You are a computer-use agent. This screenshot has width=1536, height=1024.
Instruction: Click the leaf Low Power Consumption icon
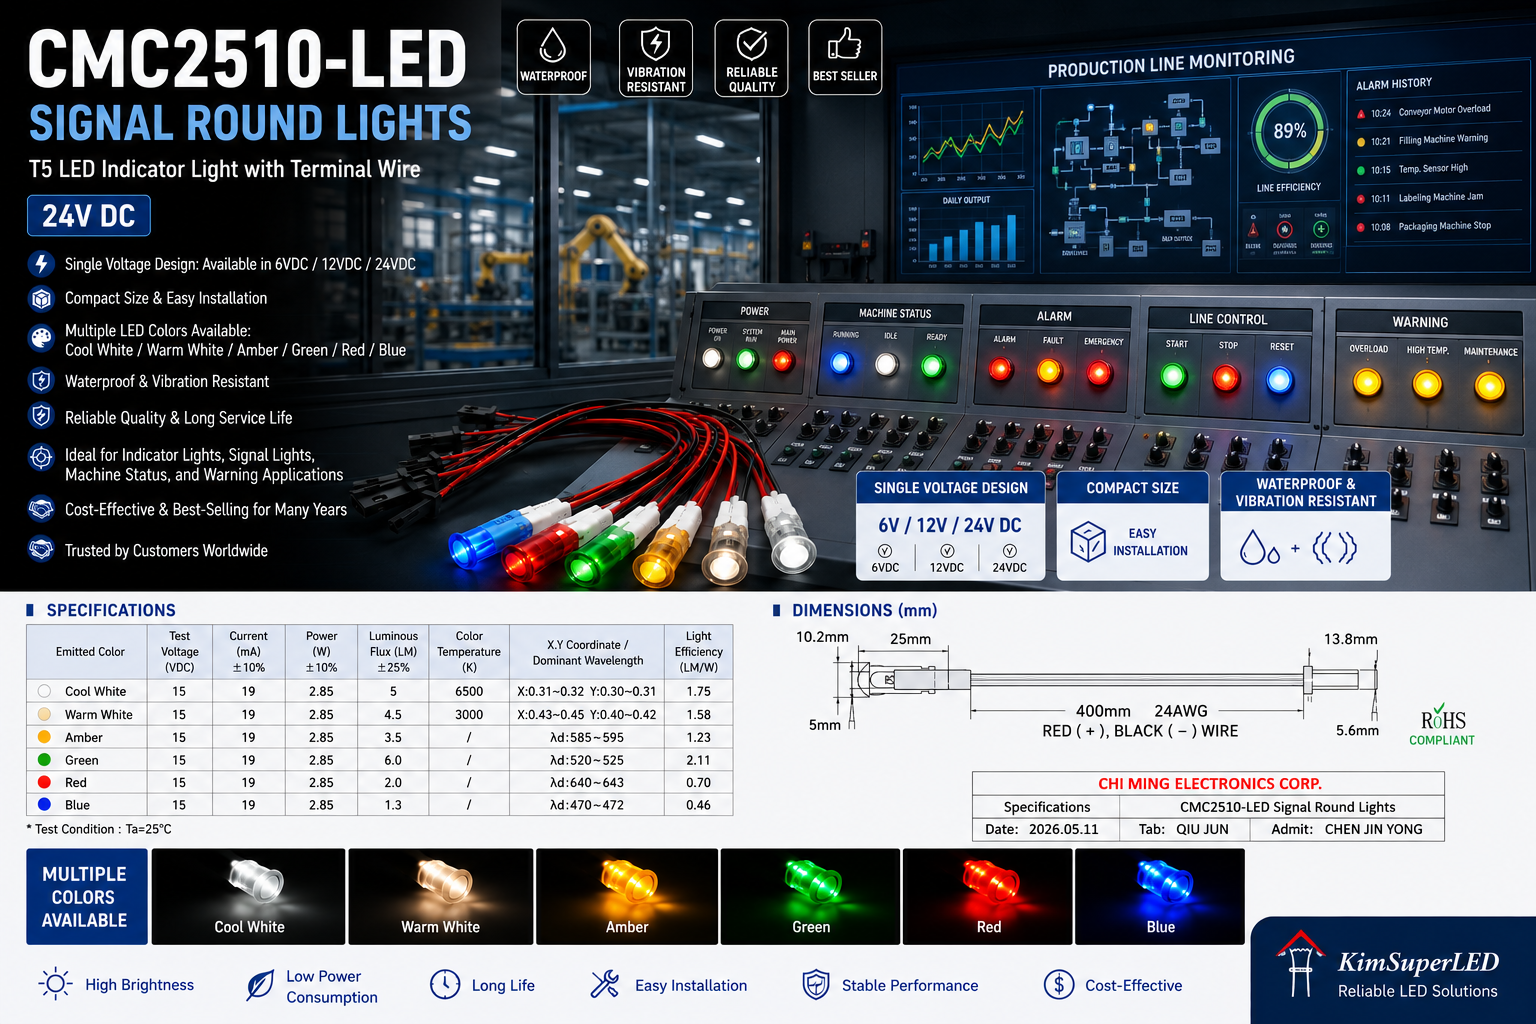tap(260, 985)
